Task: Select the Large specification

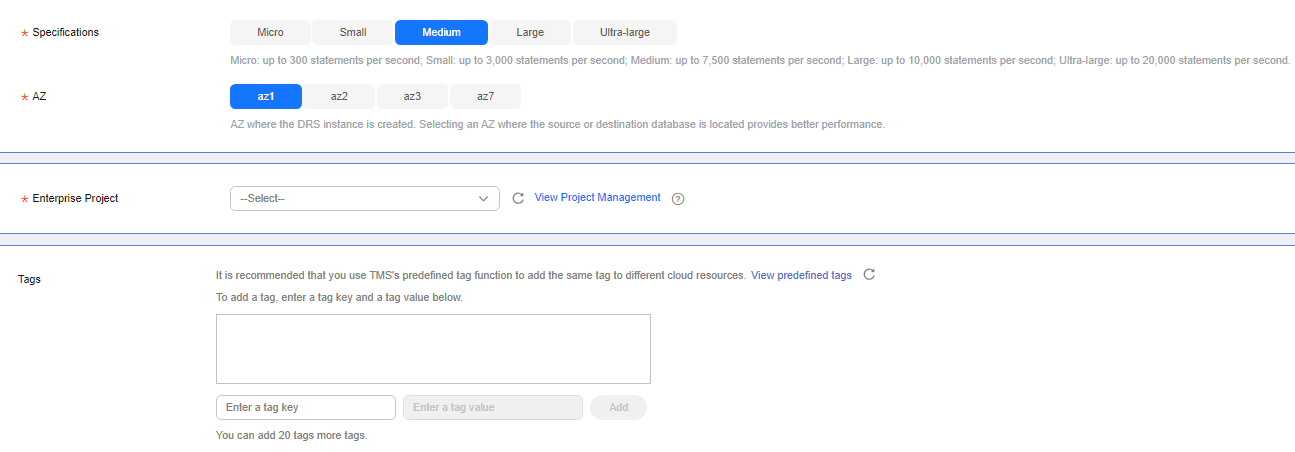Action: pos(530,32)
